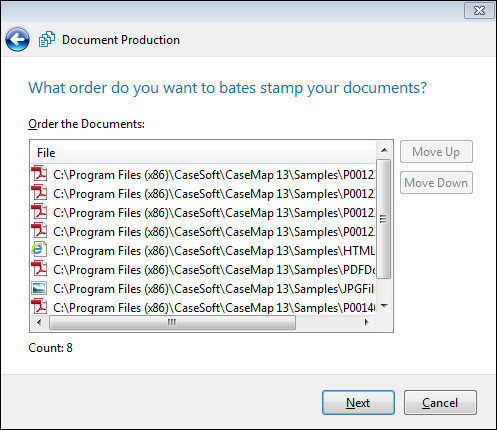
Task: Select the Samples\PDFD file row text
Action: (214, 270)
